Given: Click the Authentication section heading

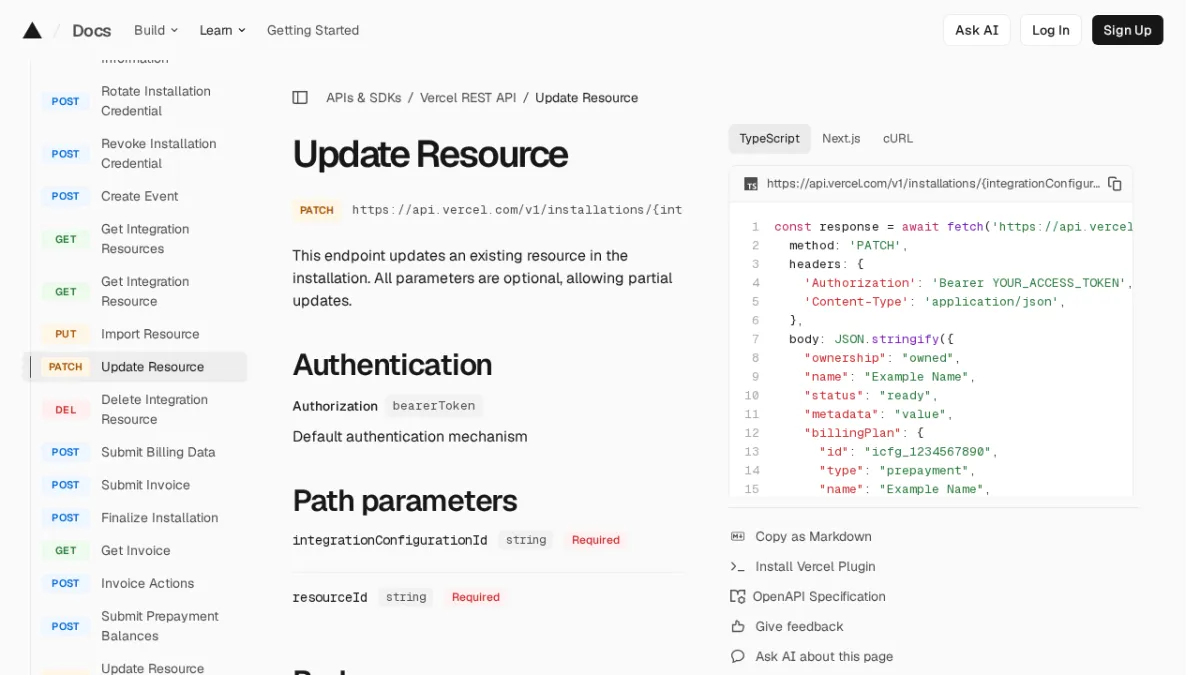Looking at the screenshot, I should (x=392, y=364).
